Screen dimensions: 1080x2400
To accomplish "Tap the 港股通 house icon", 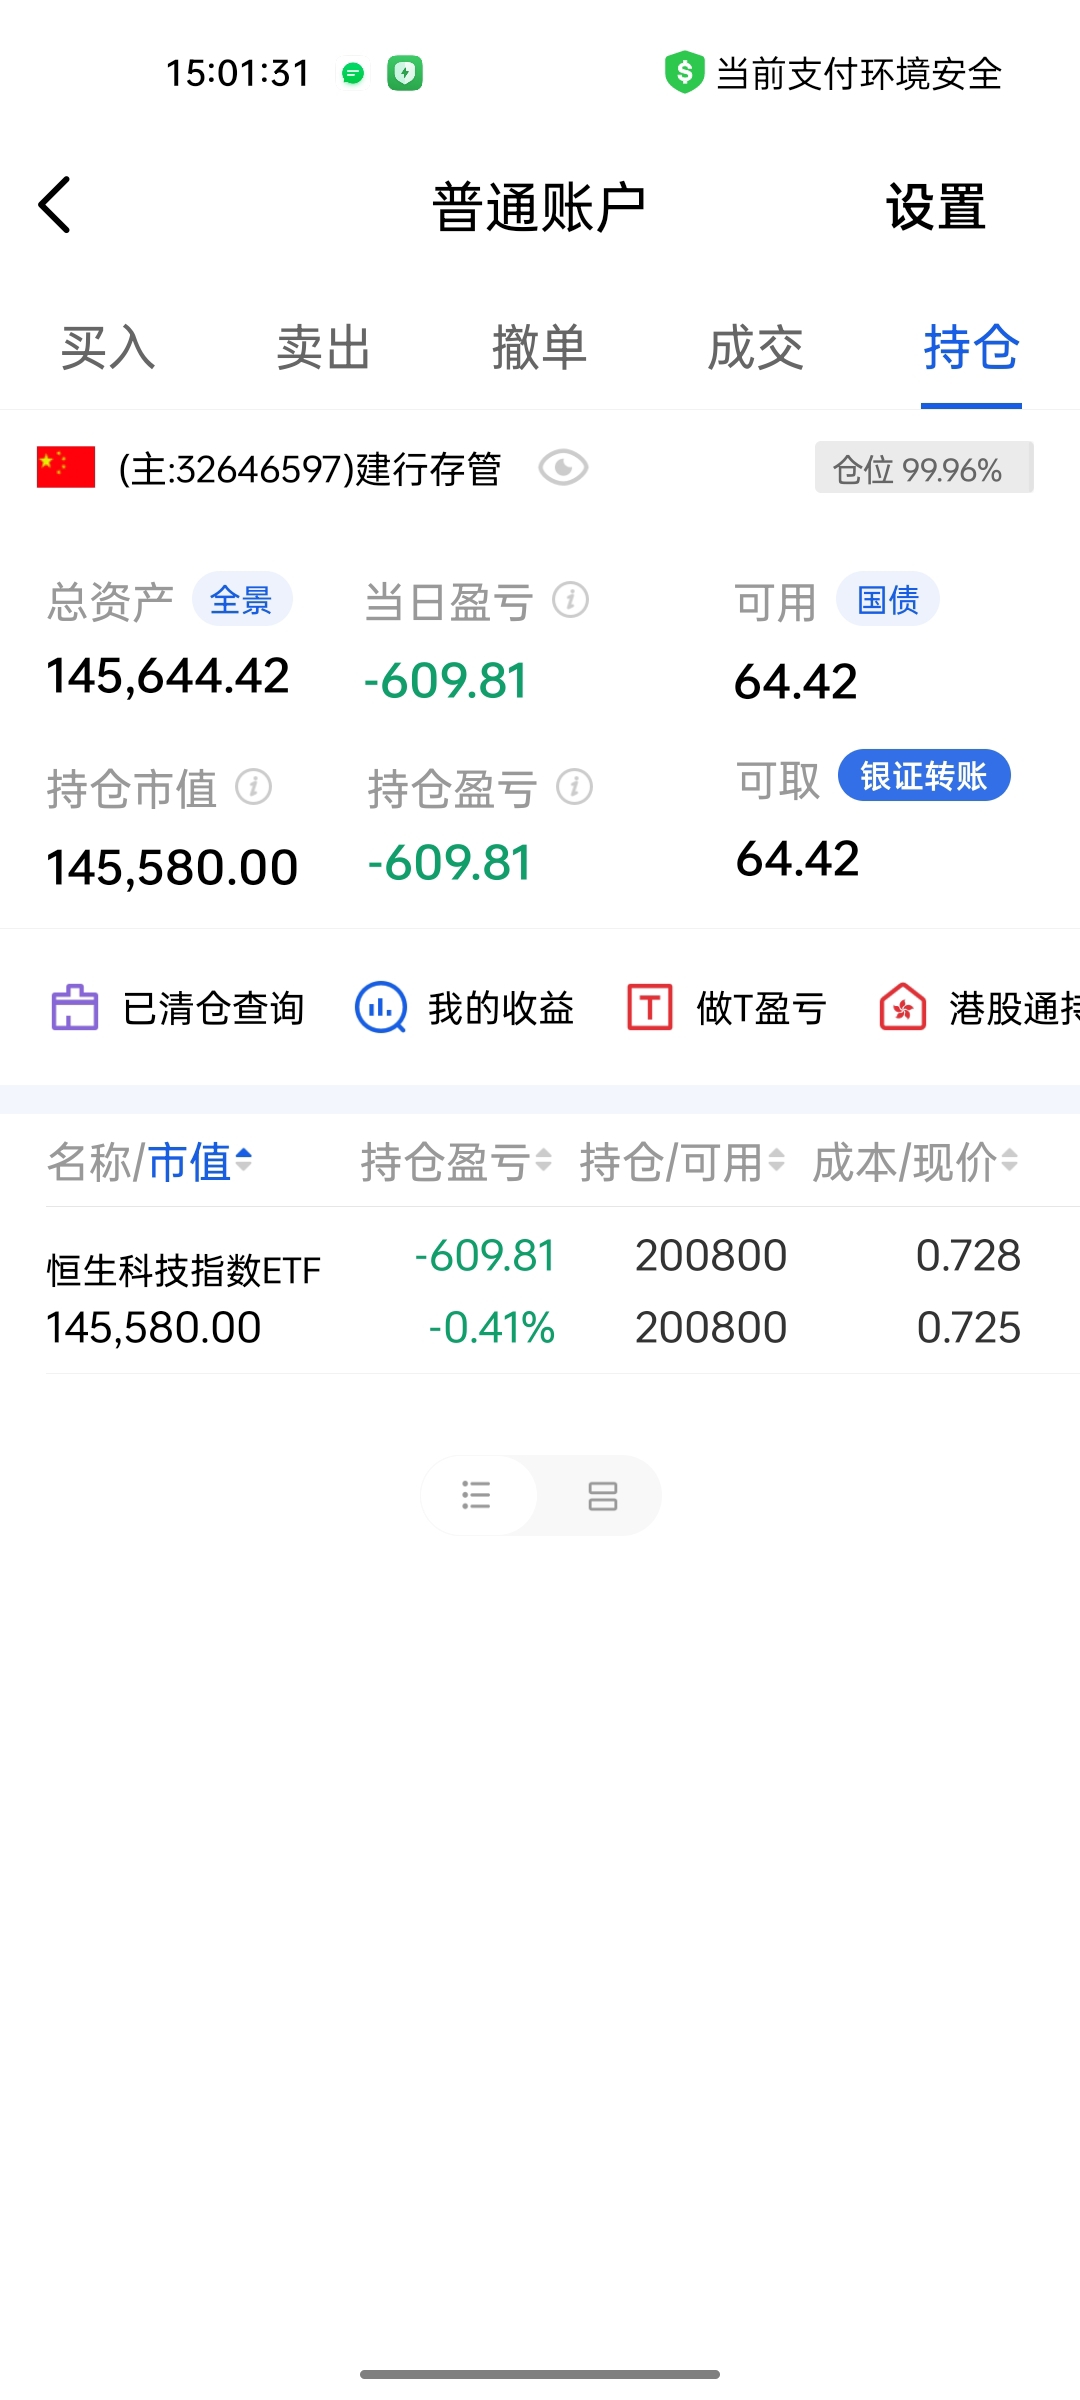I will click(903, 1007).
